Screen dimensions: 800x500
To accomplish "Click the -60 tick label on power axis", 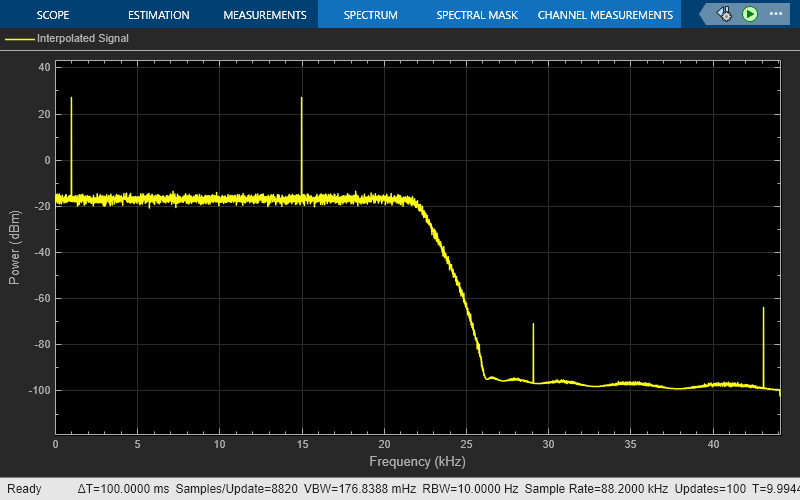I will pos(42,298).
